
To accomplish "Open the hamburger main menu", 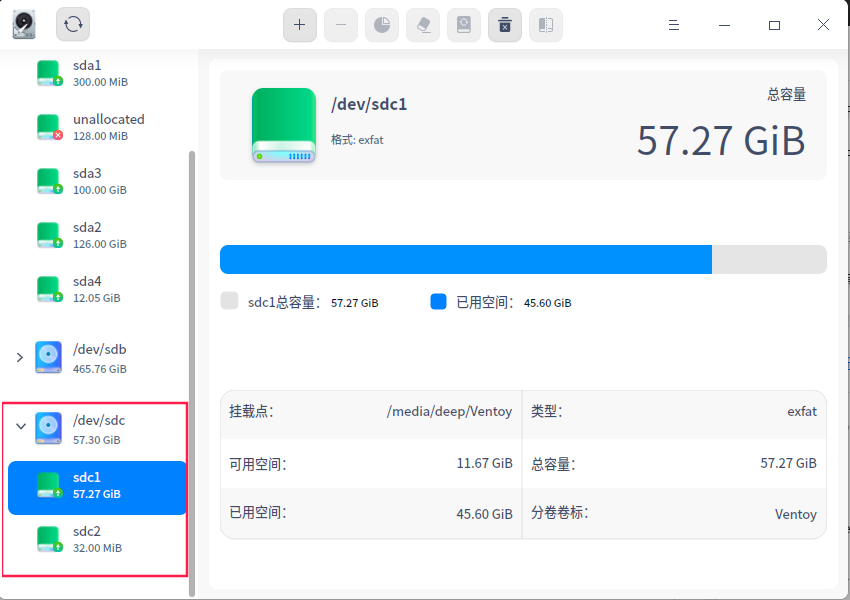I will tap(674, 25).
